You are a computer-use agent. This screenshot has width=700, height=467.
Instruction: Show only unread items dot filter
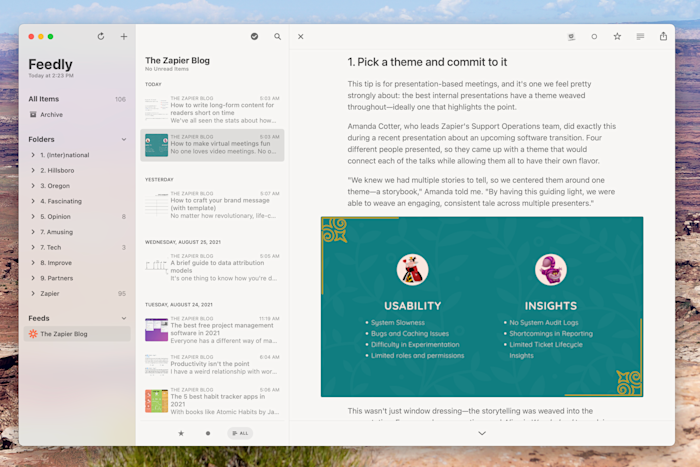click(x=208, y=433)
